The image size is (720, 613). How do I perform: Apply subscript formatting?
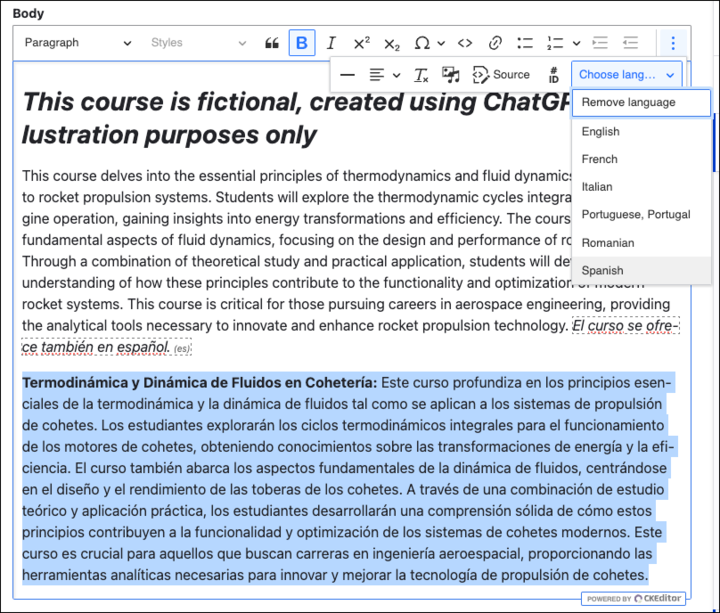click(392, 44)
